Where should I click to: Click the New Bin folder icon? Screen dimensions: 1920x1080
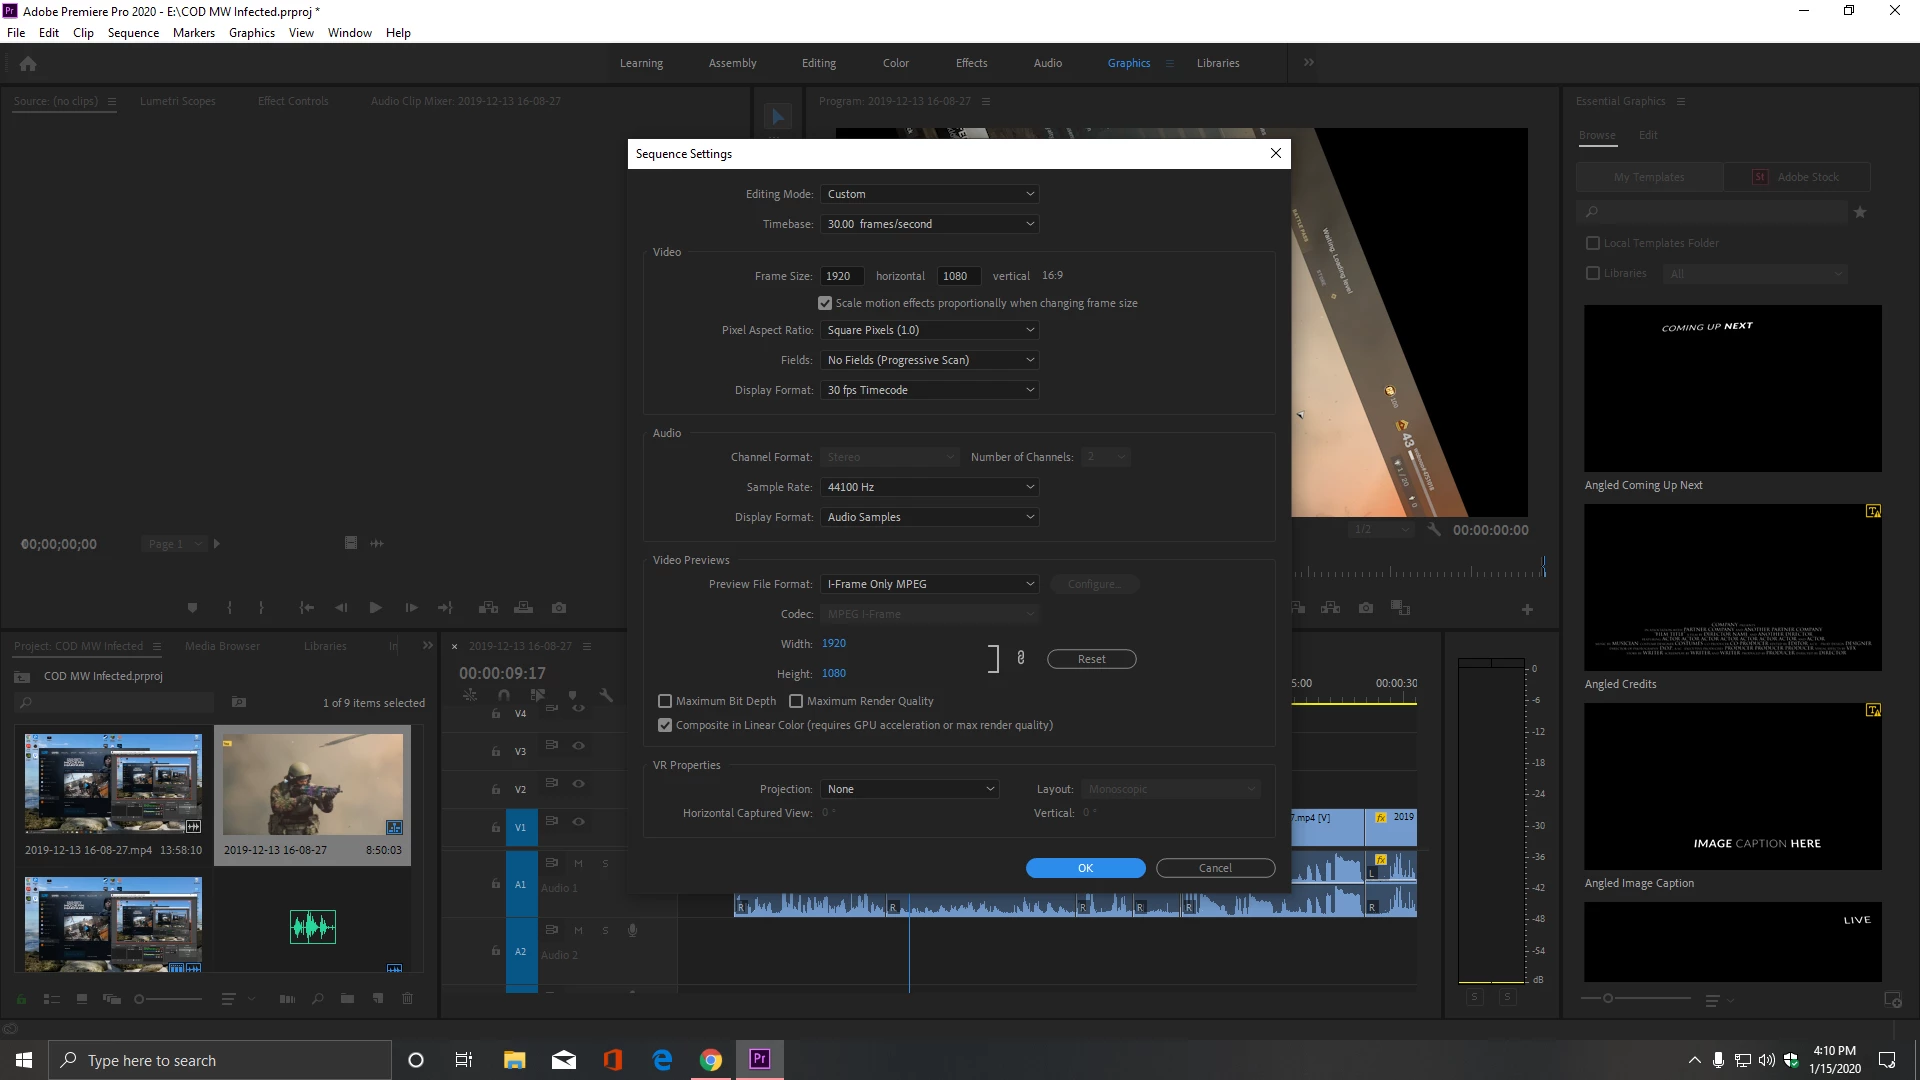pos(347,998)
